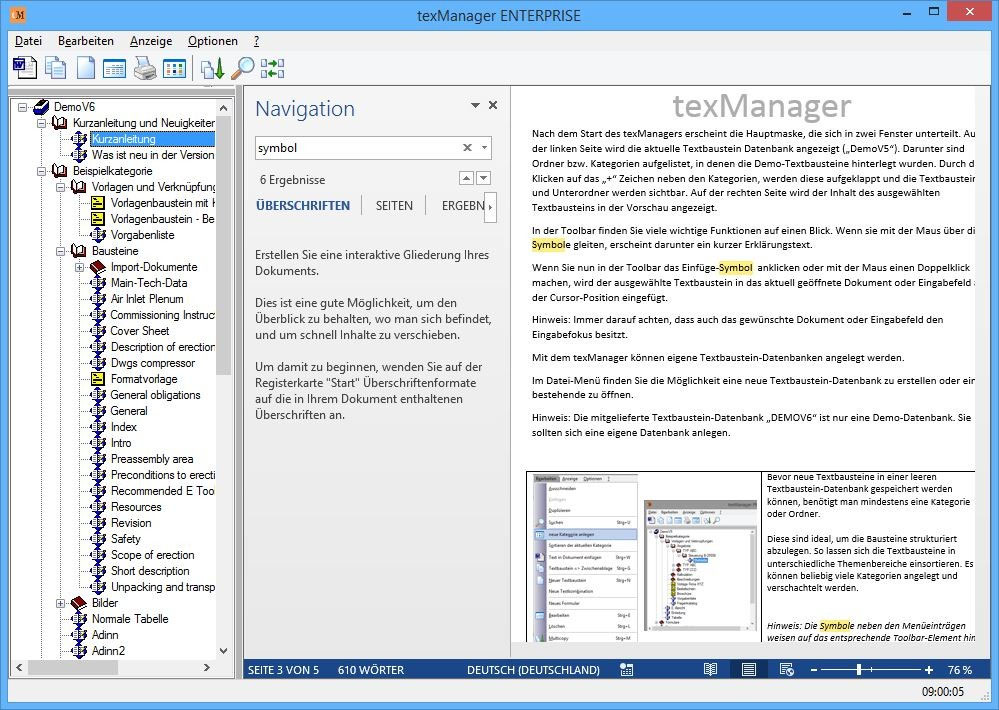Open the Optionen menu
The image size is (999, 710).
click(212, 41)
